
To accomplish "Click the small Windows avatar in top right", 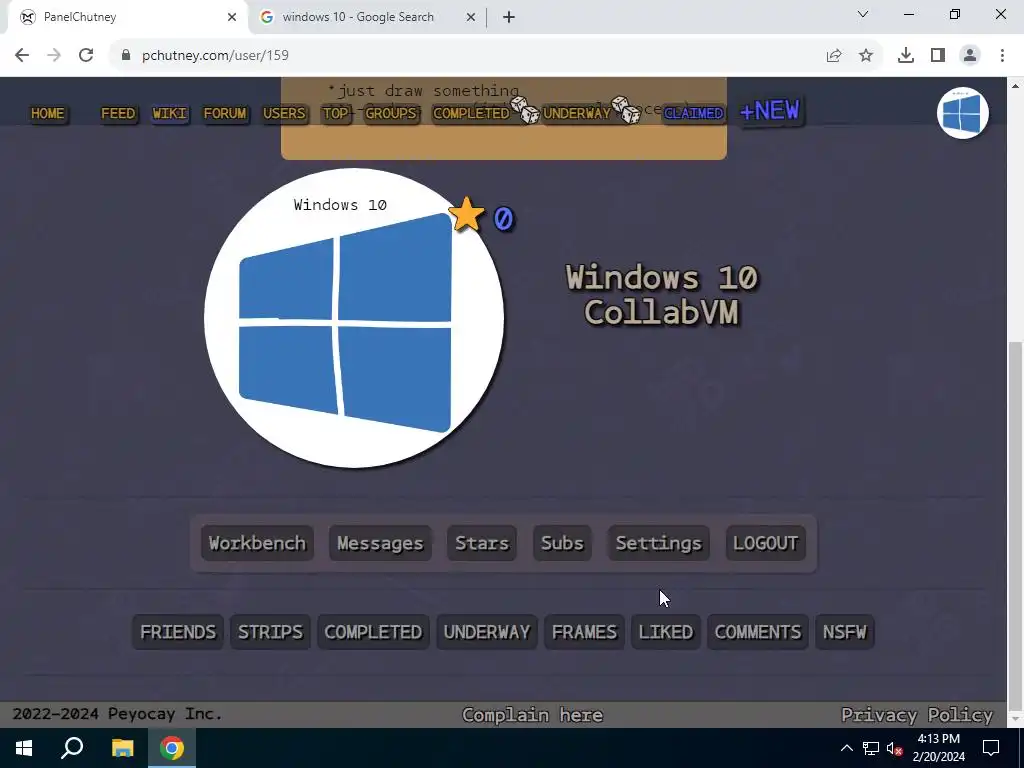I will 963,113.
